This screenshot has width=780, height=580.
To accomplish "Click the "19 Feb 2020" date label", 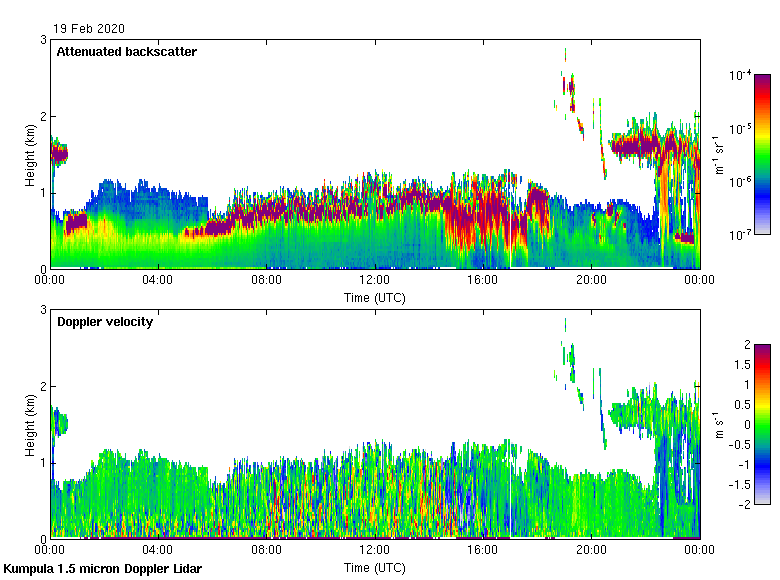I will (90, 29).
